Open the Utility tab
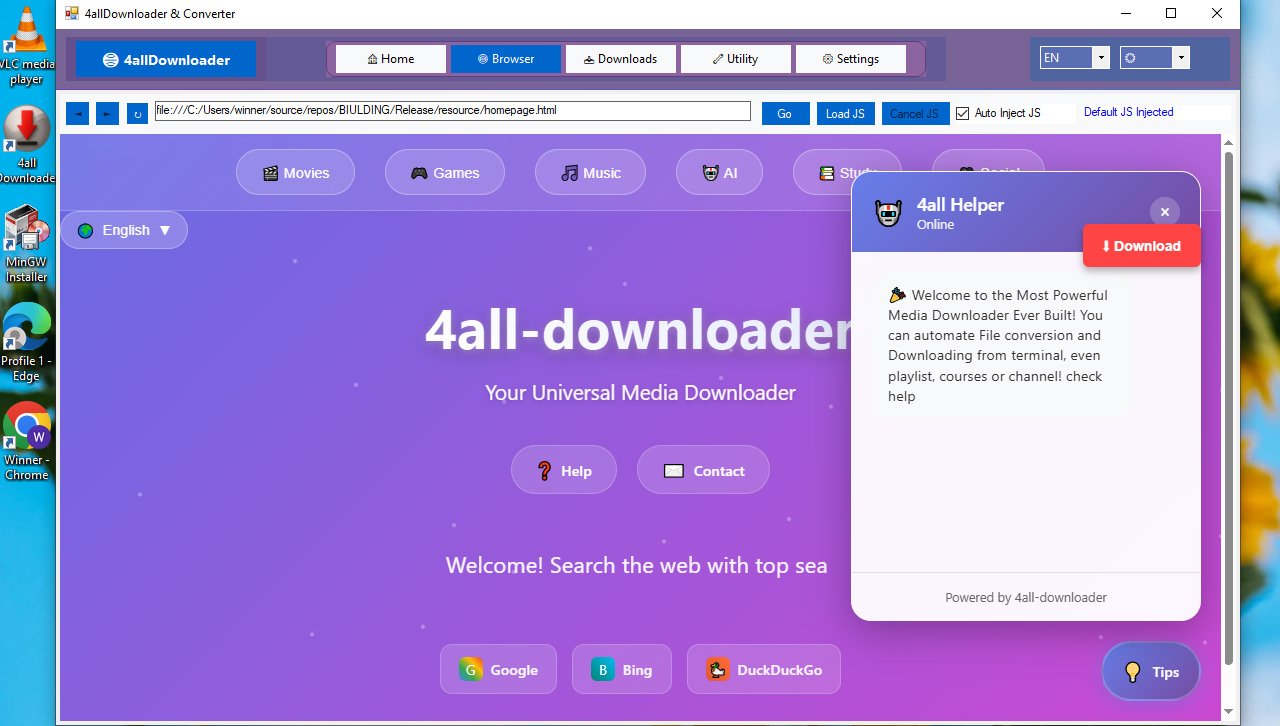 click(x=735, y=59)
